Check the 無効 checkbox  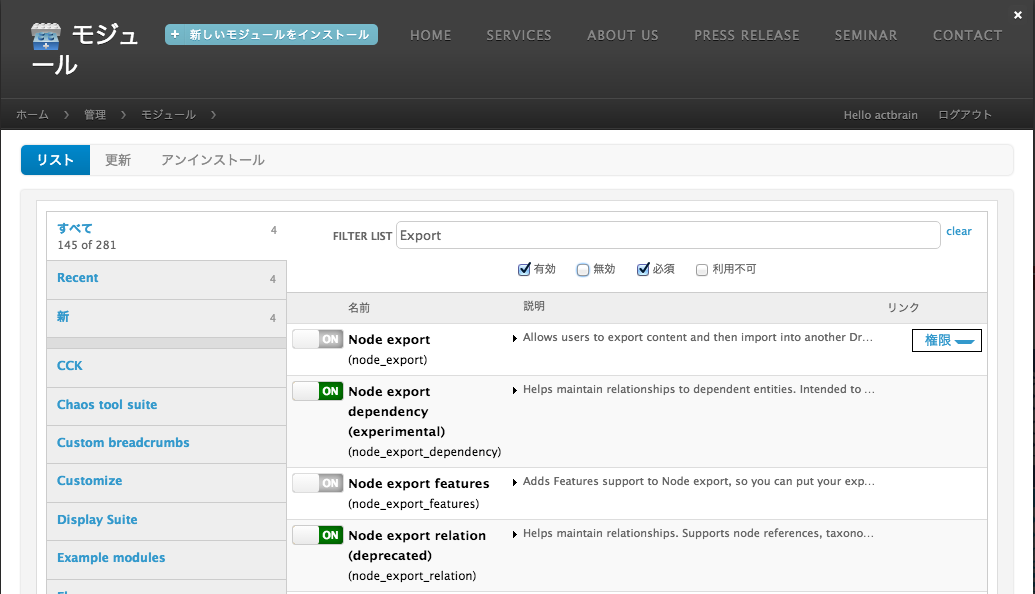coord(582,268)
